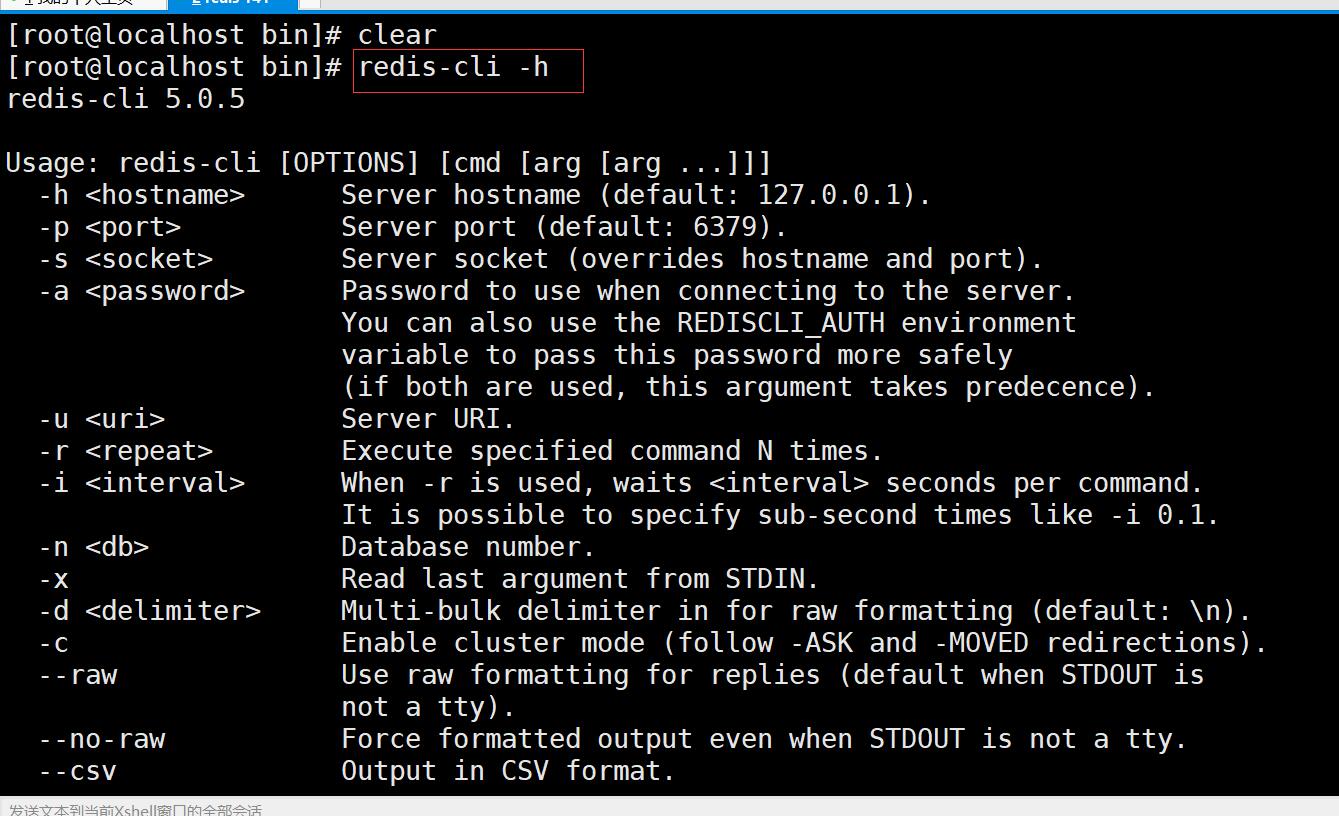This screenshot has height=816, width=1339.
Task: Click the -n <db> option
Action: coord(94,547)
